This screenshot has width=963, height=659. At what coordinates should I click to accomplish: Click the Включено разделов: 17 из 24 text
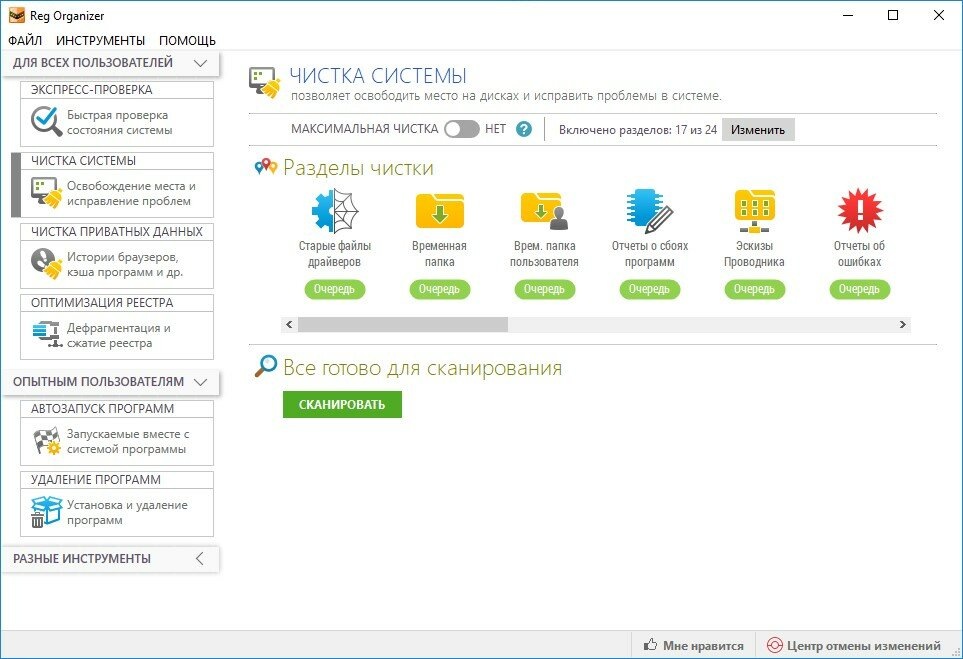point(637,130)
